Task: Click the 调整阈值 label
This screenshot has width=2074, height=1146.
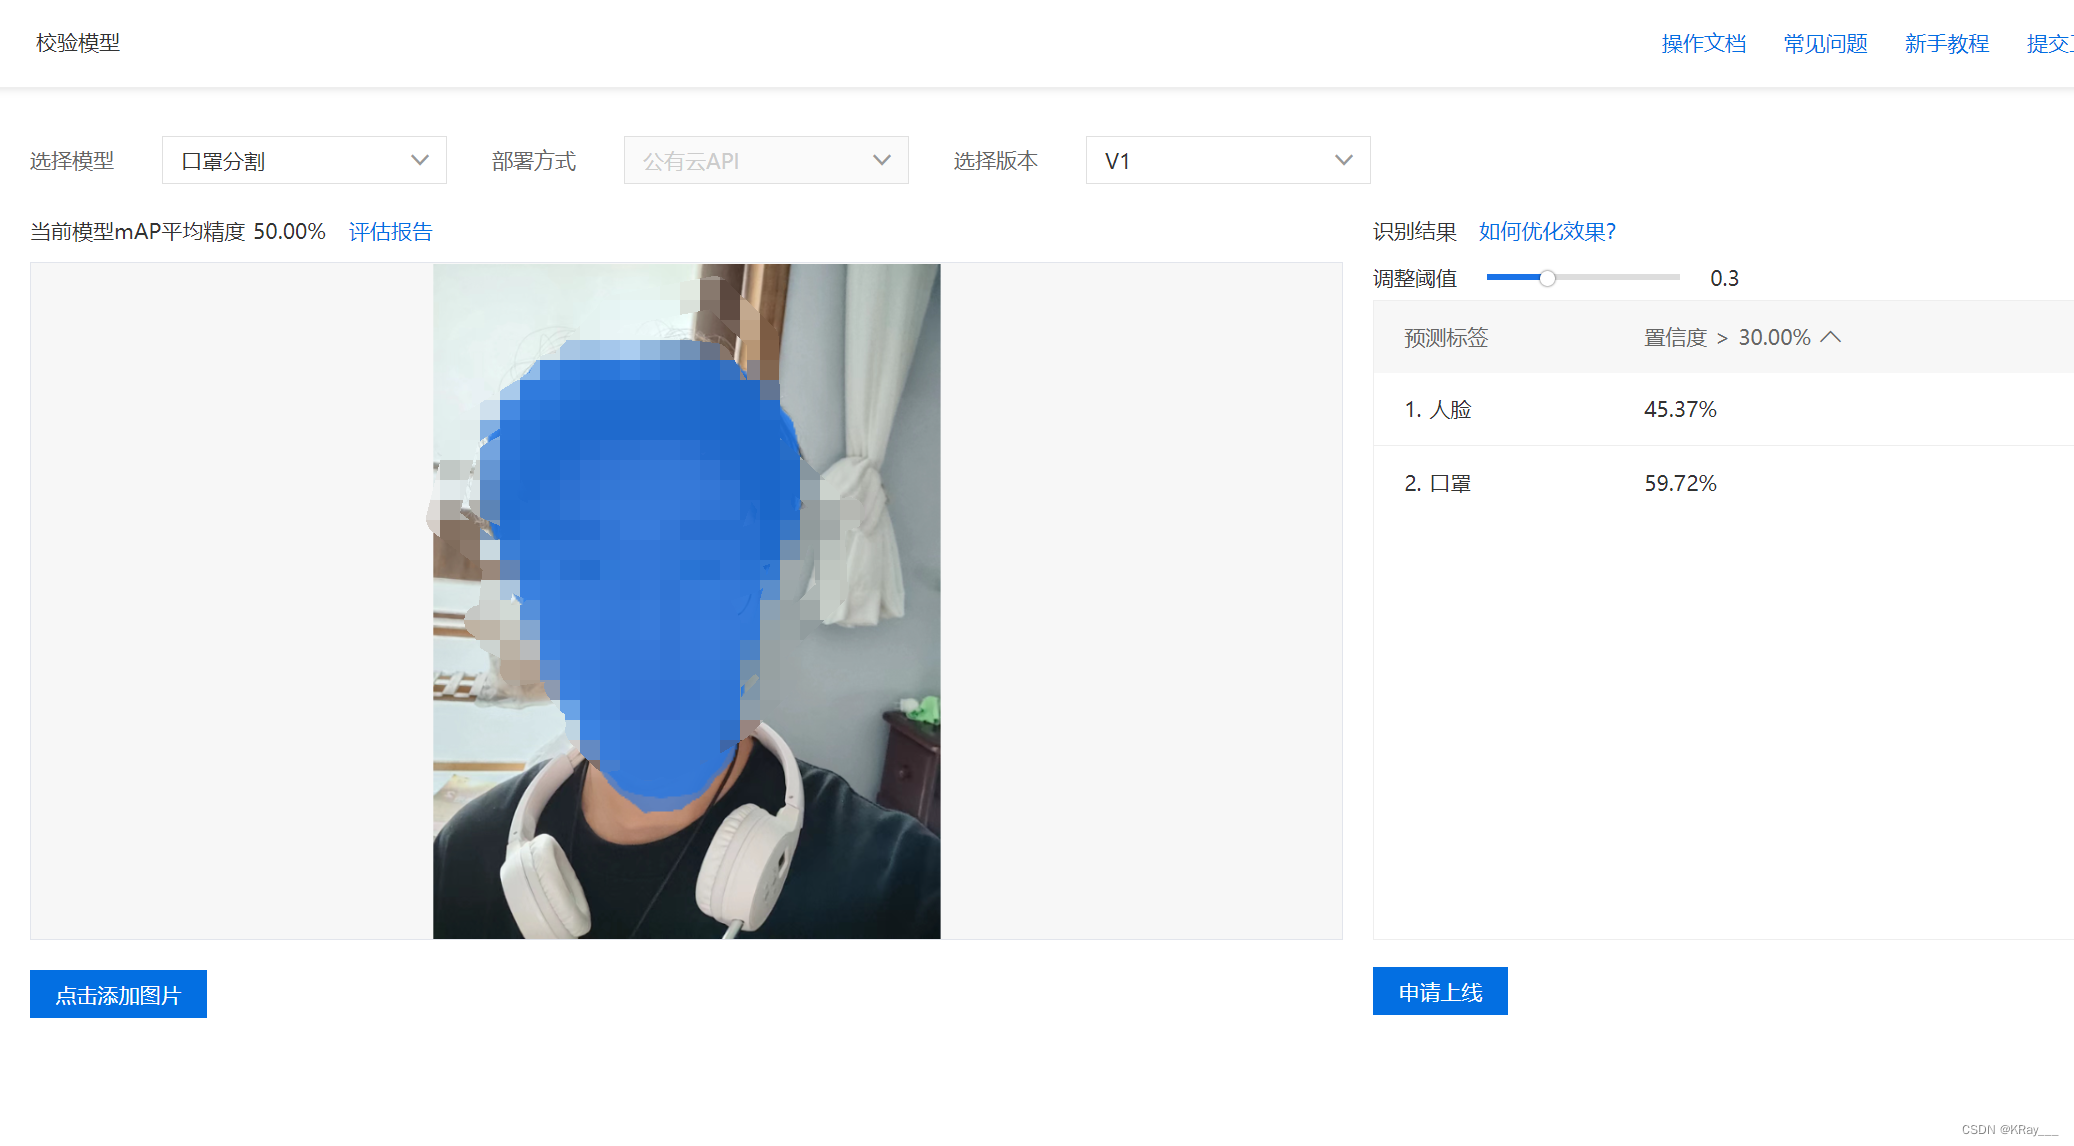Action: [1414, 278]
